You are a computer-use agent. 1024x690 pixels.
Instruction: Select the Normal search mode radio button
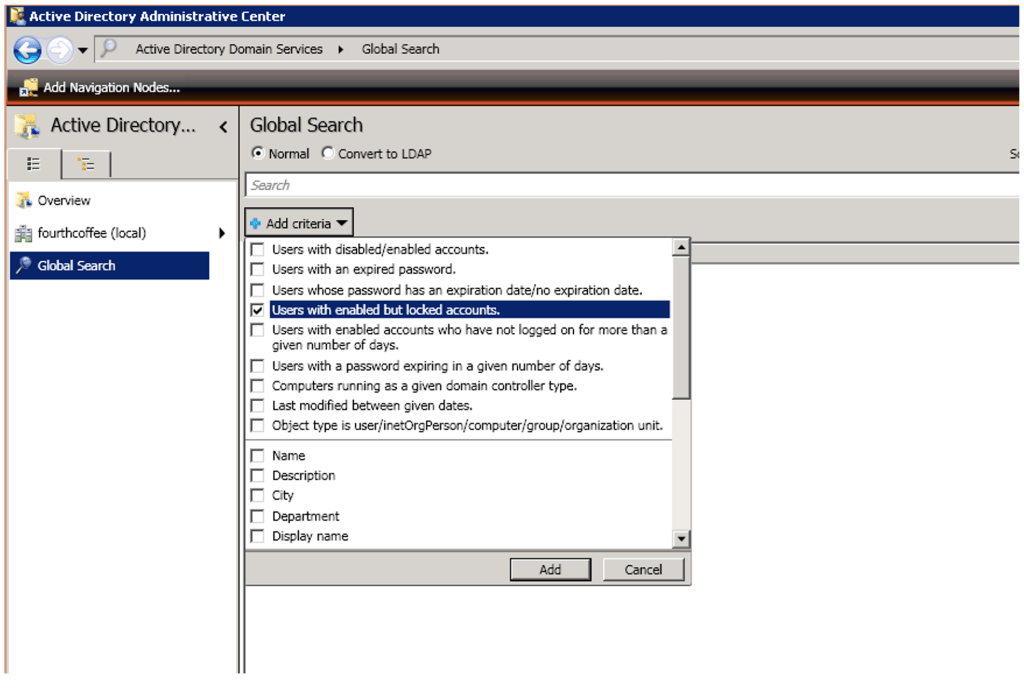(x=258, y=154)
